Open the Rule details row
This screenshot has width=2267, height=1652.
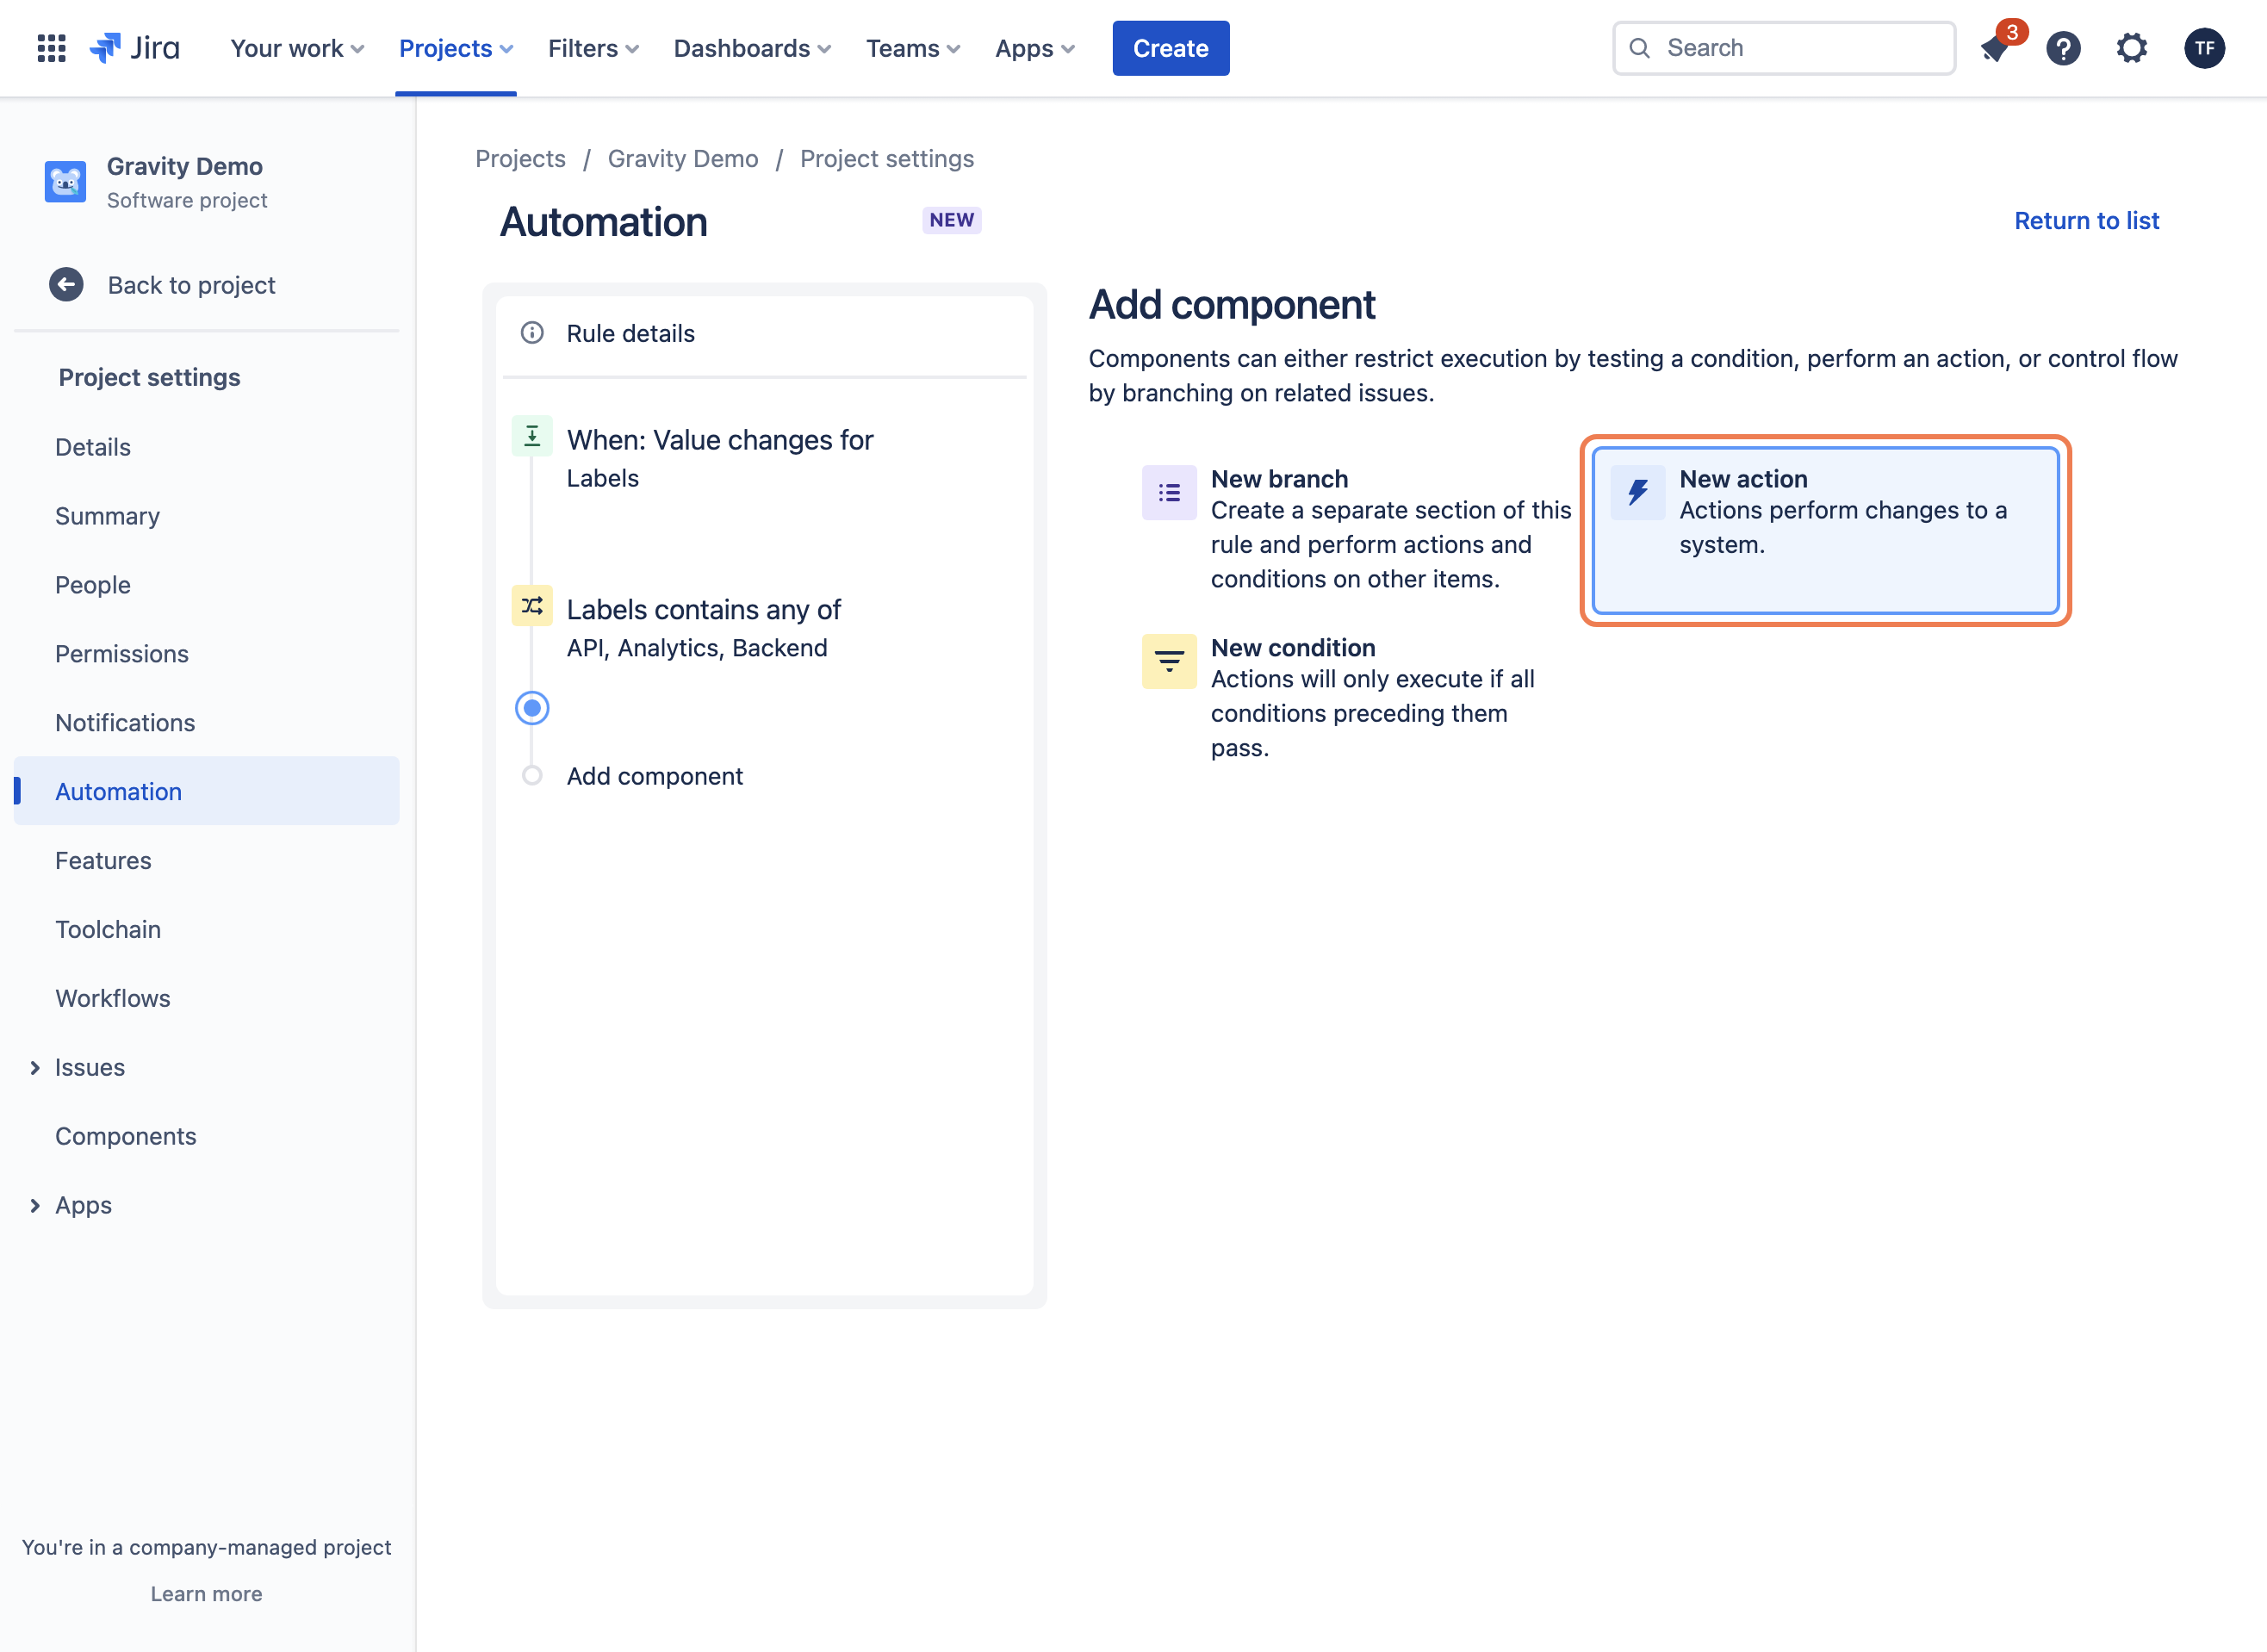pyautogui.click(x=765, y=333)
